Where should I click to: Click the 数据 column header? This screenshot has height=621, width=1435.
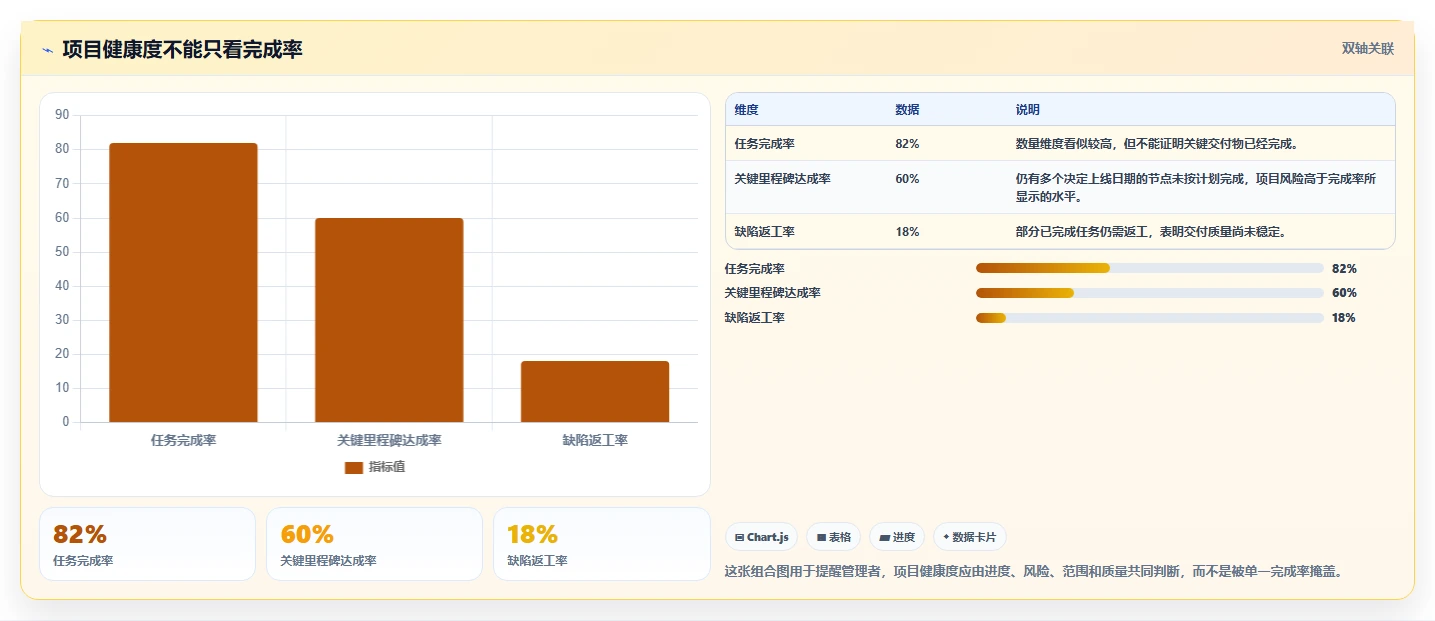(907, 109)
